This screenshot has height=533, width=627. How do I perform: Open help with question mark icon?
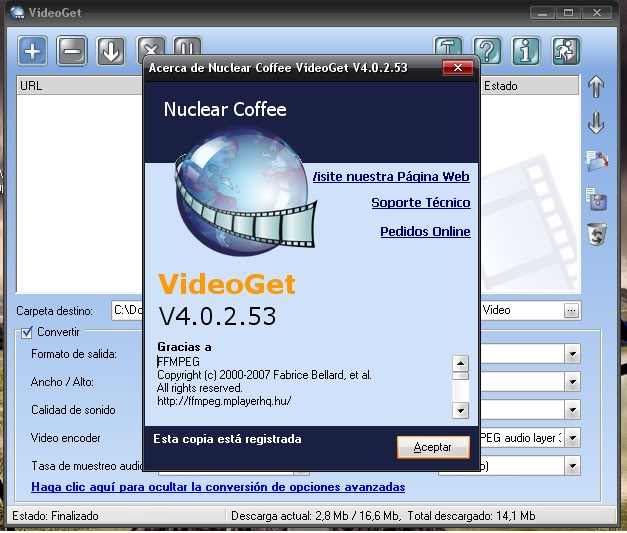click(x=487, y=51)
